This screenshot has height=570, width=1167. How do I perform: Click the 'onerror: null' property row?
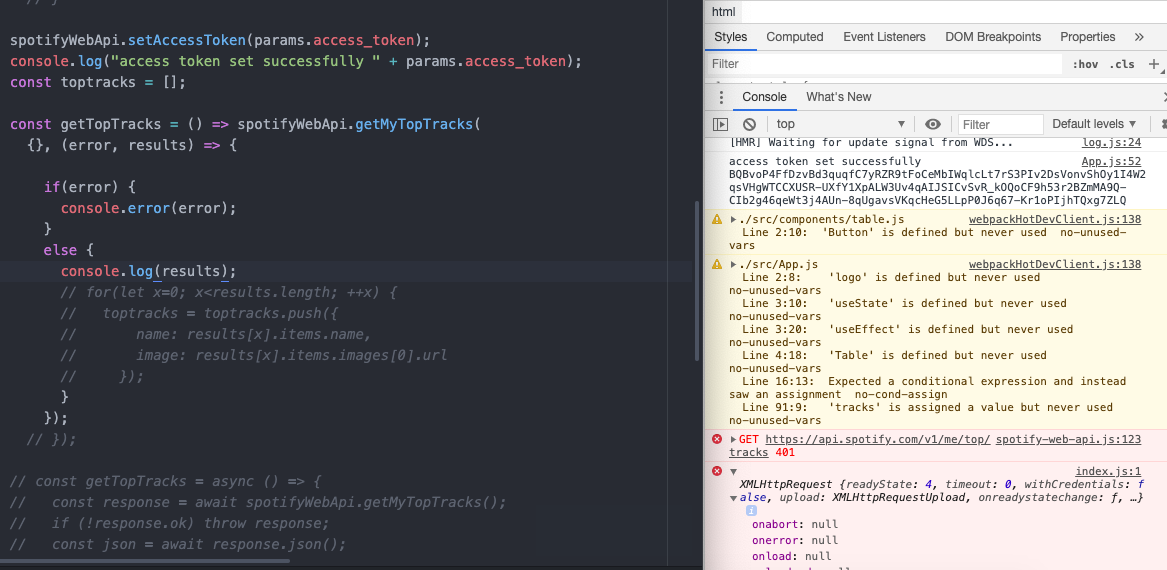pos(795,540)
